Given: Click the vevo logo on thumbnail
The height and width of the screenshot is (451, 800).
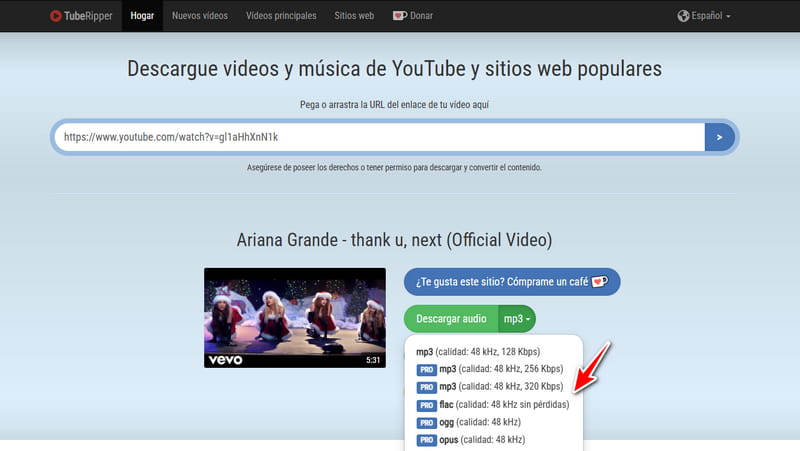Looking at the screenshot, I should [226, 360].
